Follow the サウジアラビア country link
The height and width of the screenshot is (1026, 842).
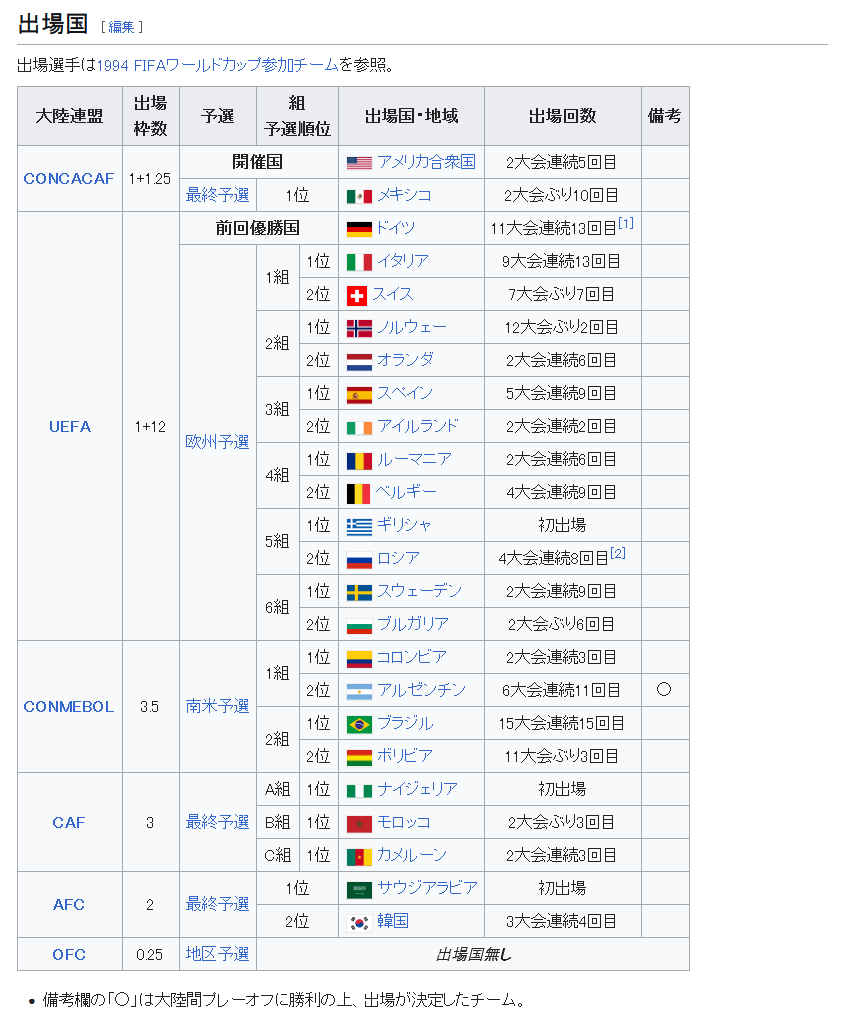point(427,888)
